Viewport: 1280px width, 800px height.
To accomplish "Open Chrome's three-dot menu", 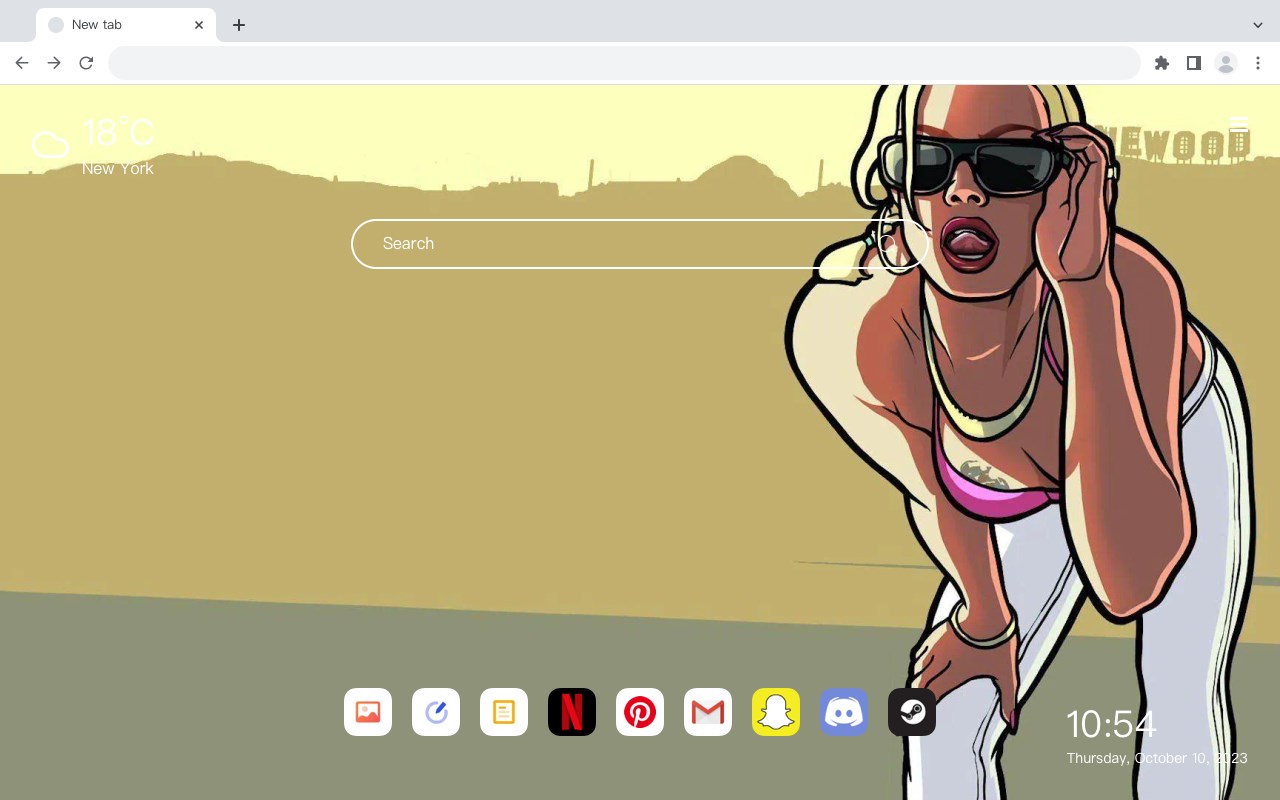I will [x=1258, y=63].
